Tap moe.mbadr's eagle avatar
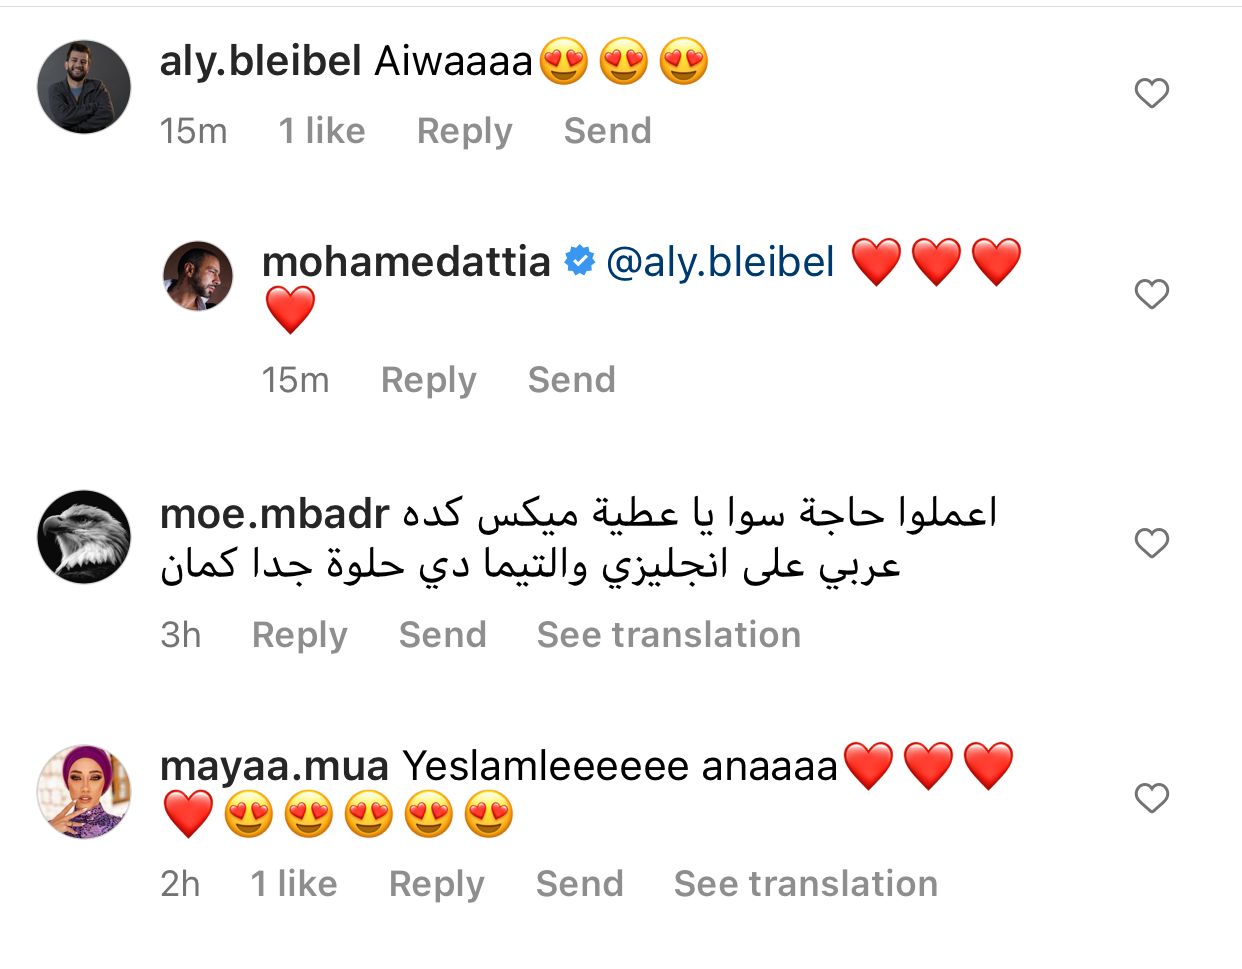Screen dimensions: 1242x969 tap(84, 537)
